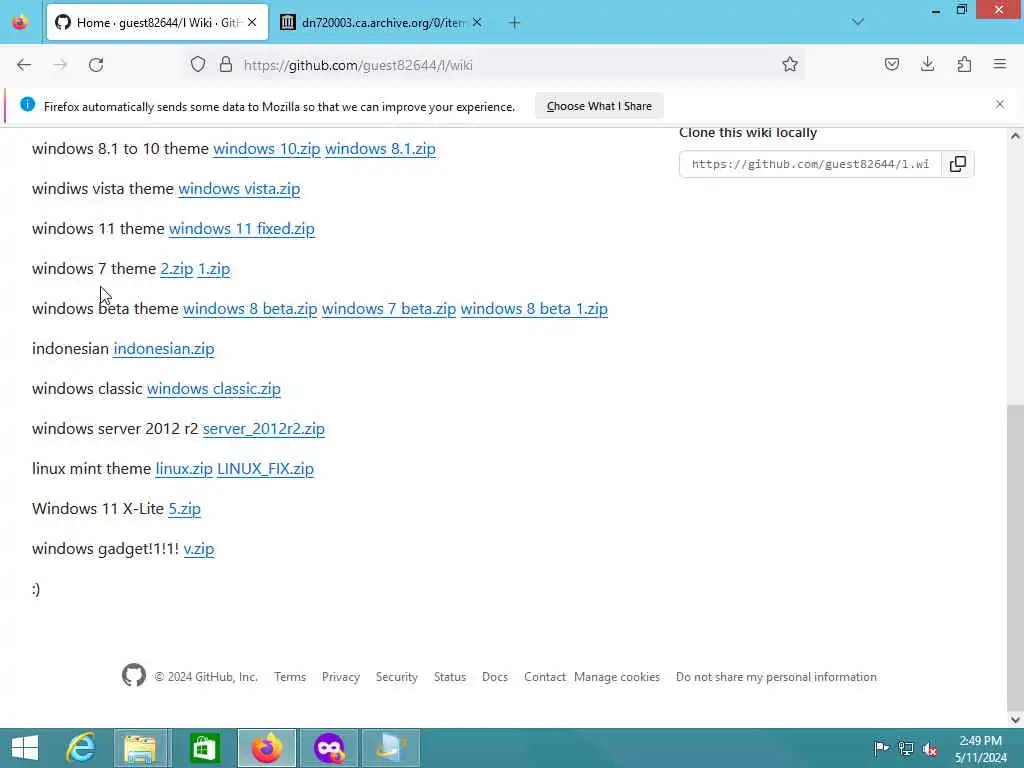
Task: Open the Security footer link
Action: [396, 677]
